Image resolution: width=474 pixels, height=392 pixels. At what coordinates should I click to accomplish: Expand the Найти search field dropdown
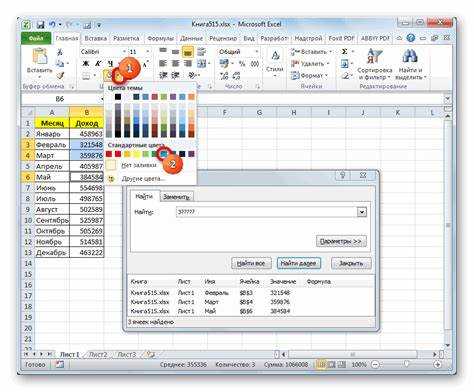362,212
